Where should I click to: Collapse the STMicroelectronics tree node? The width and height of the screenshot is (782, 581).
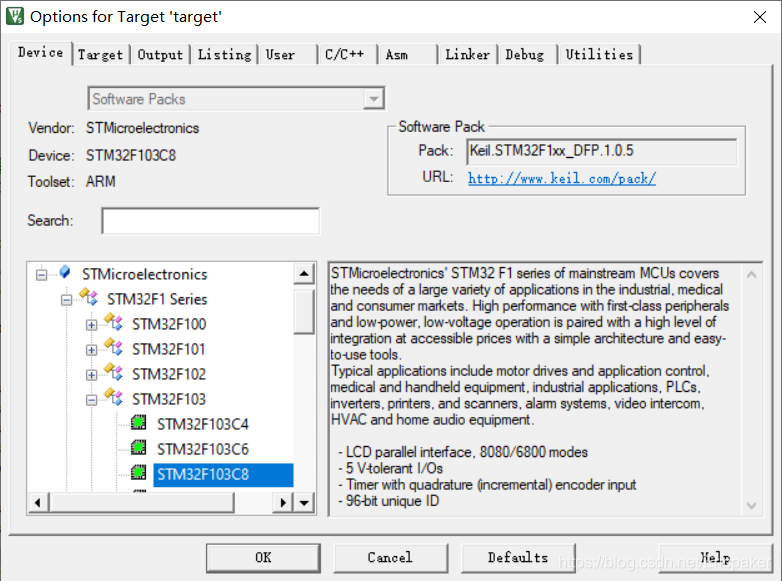pos(41,275)
